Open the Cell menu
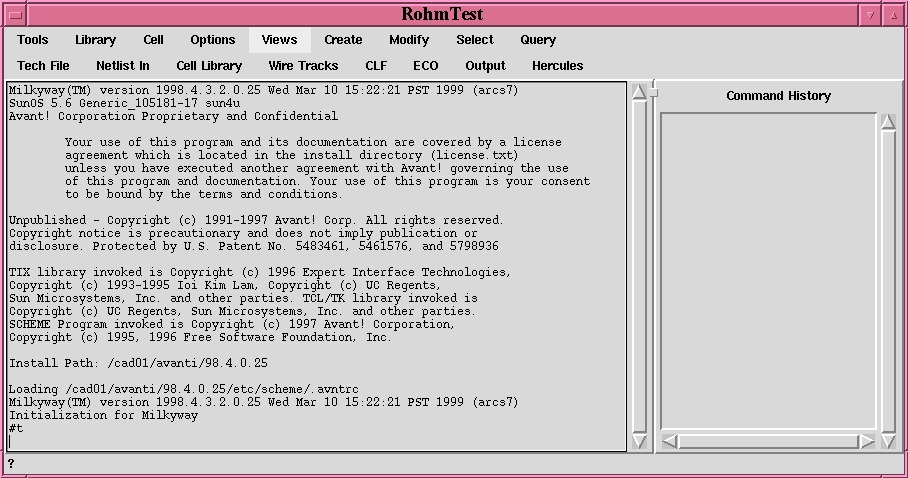908x478 pixels. point(153,40)
